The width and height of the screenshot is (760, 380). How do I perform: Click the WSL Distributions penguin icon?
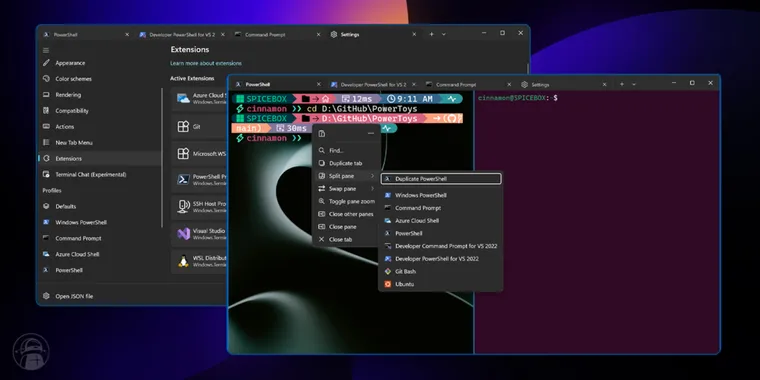pos(183,261)
